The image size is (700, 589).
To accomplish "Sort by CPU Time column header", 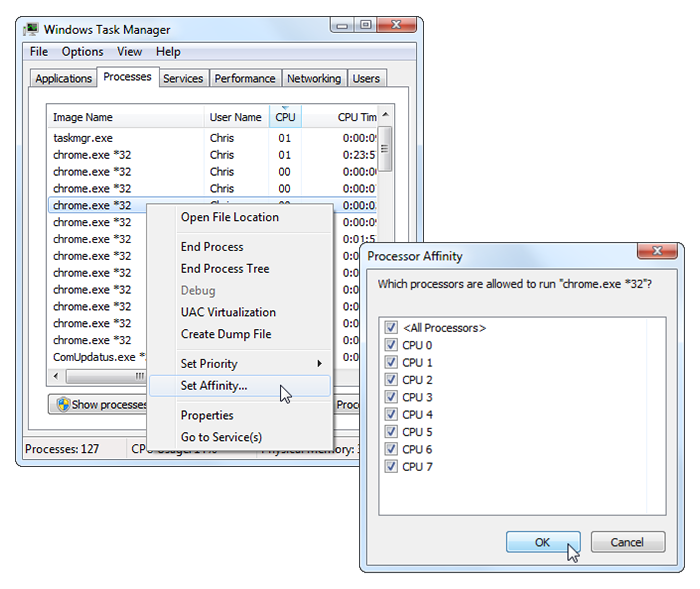I will pos(340,117).
